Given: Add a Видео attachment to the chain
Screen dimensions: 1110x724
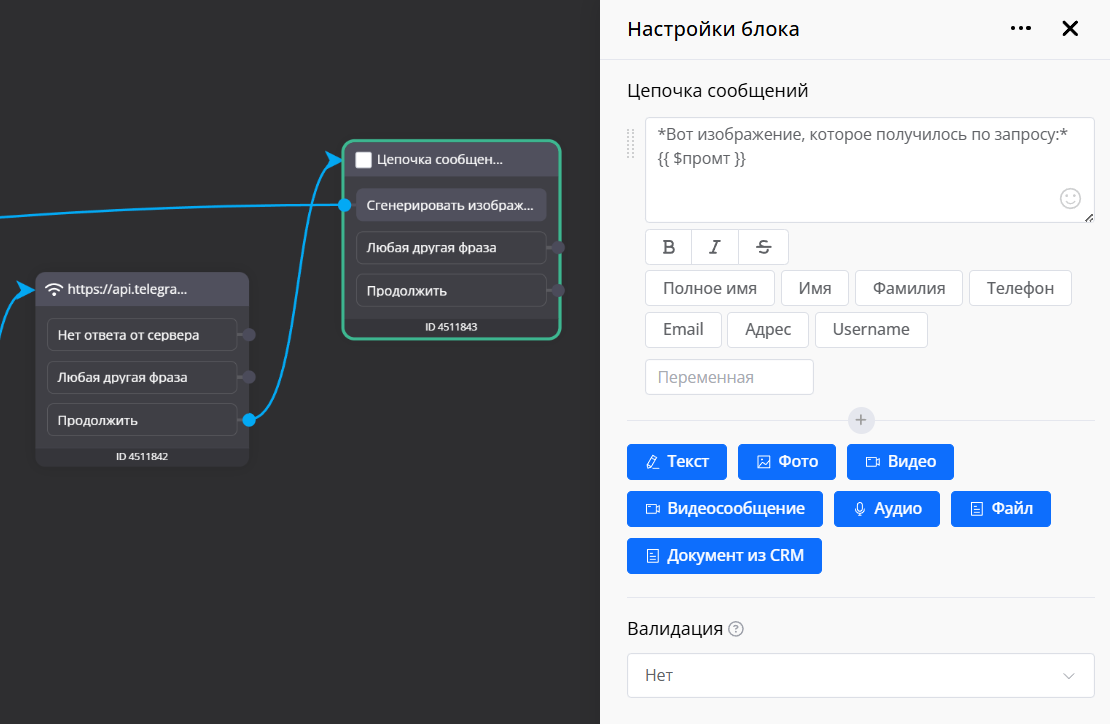Looking at the screenshot, I should coord(900,462).
